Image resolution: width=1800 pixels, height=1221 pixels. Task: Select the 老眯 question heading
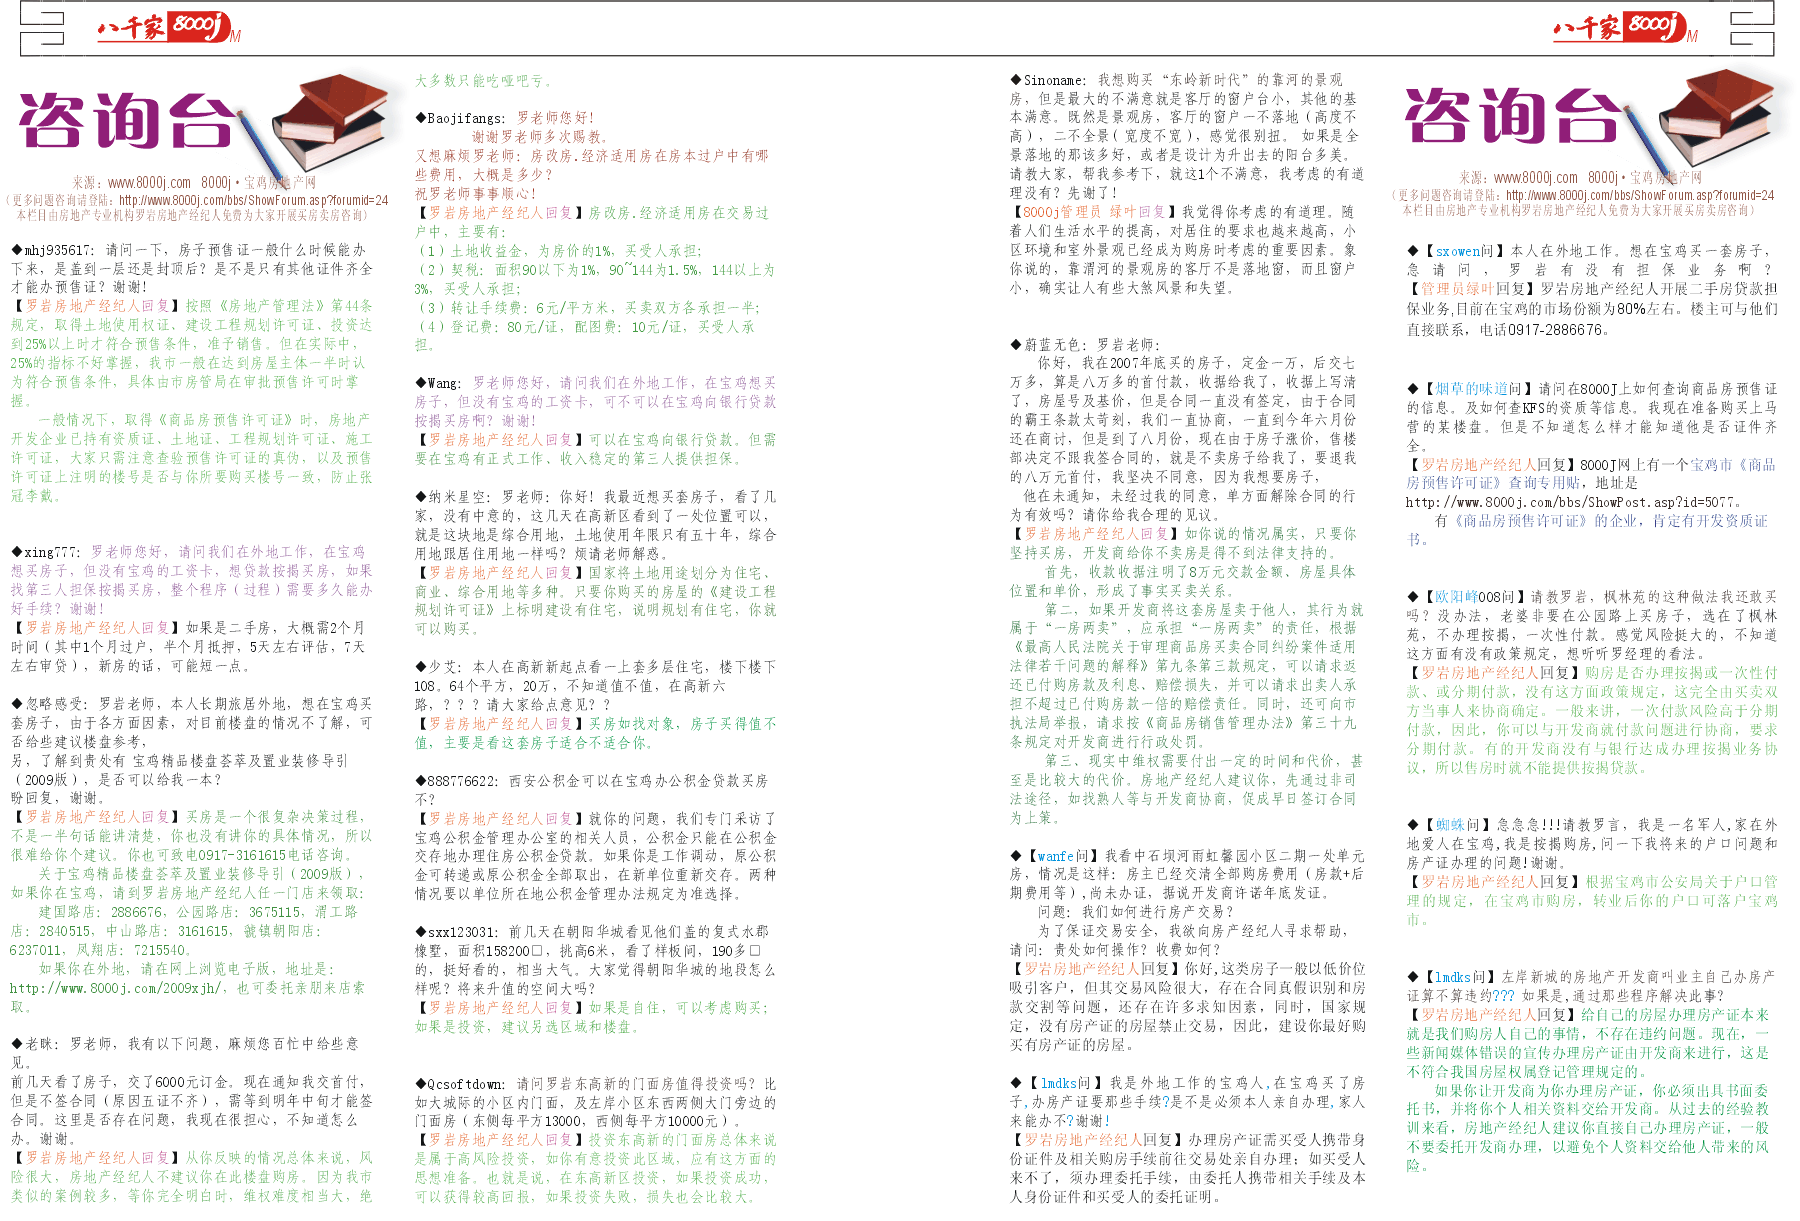[x=41, y=1044]
